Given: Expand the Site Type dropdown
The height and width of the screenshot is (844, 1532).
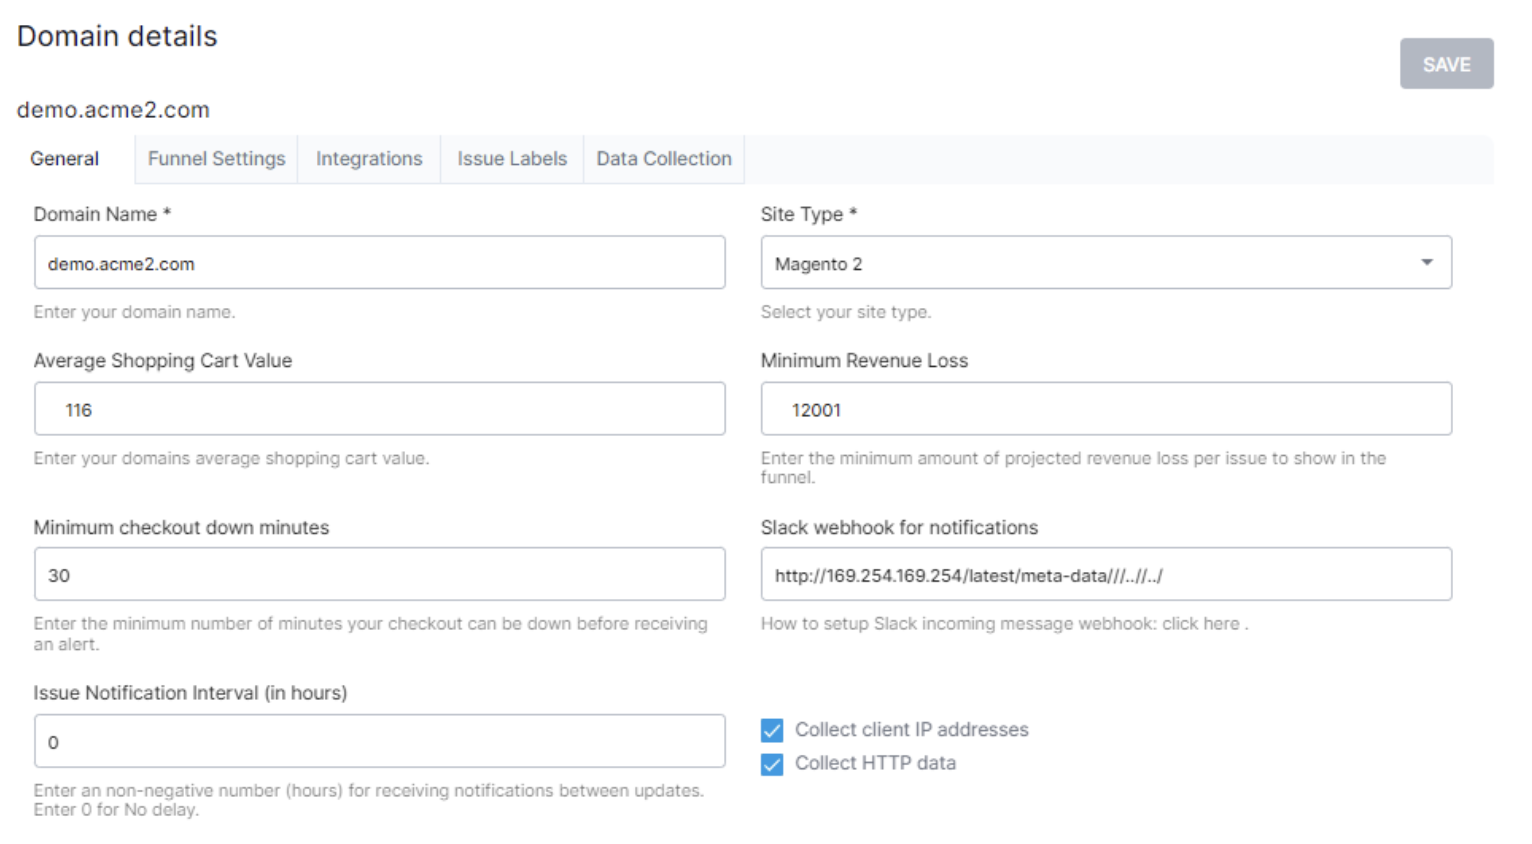Looking at the screenshot, I should tap(1105, 263).
